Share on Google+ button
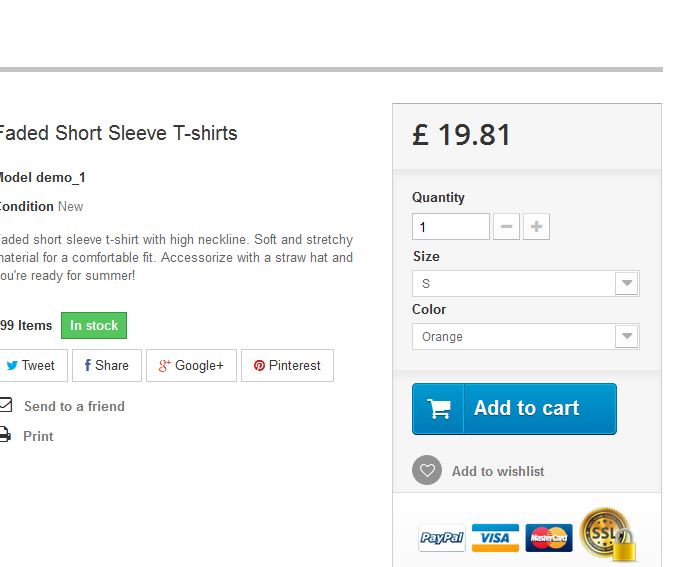 click(191, 366)
